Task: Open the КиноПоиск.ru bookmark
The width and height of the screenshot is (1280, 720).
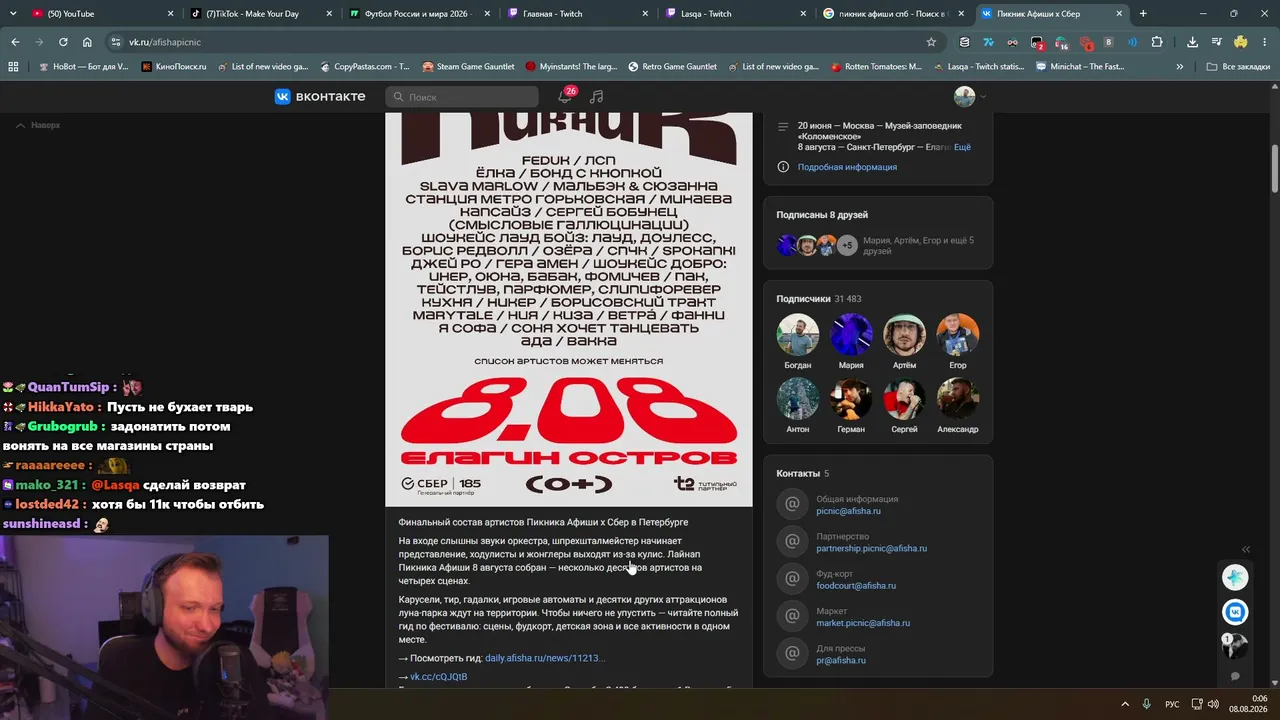Action: tap(174, 67)
